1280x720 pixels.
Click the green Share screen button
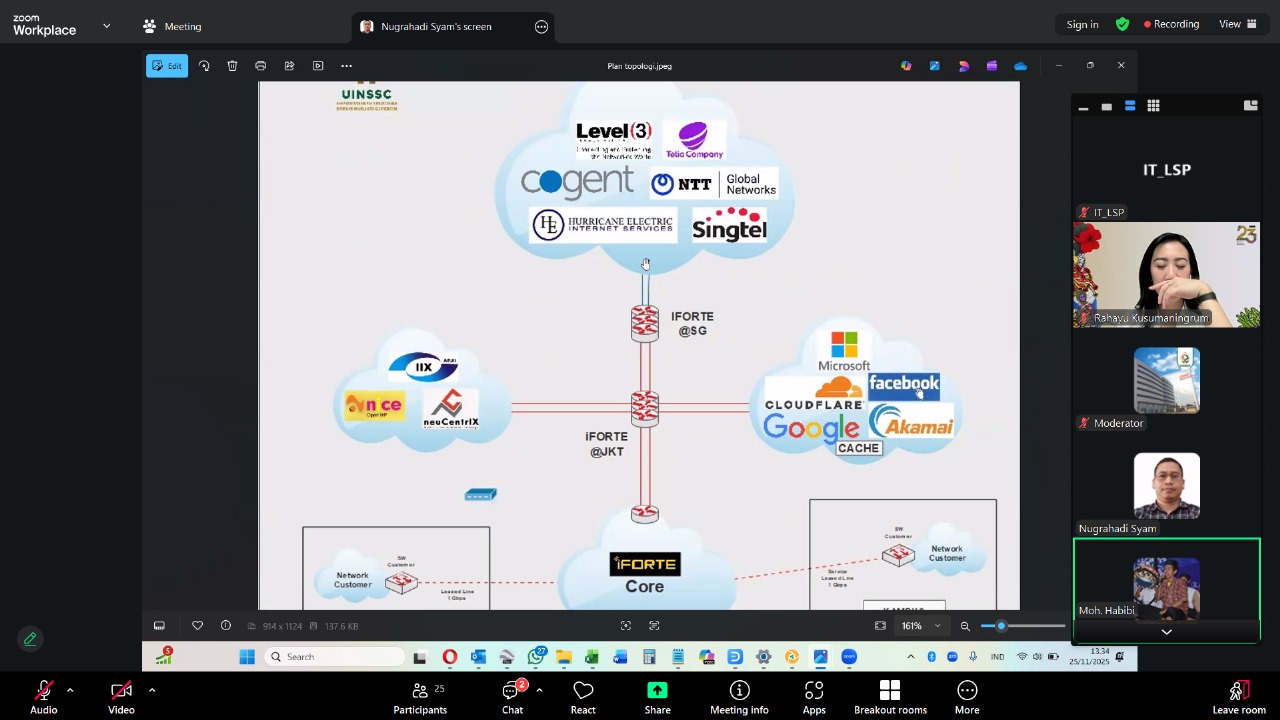657,697
